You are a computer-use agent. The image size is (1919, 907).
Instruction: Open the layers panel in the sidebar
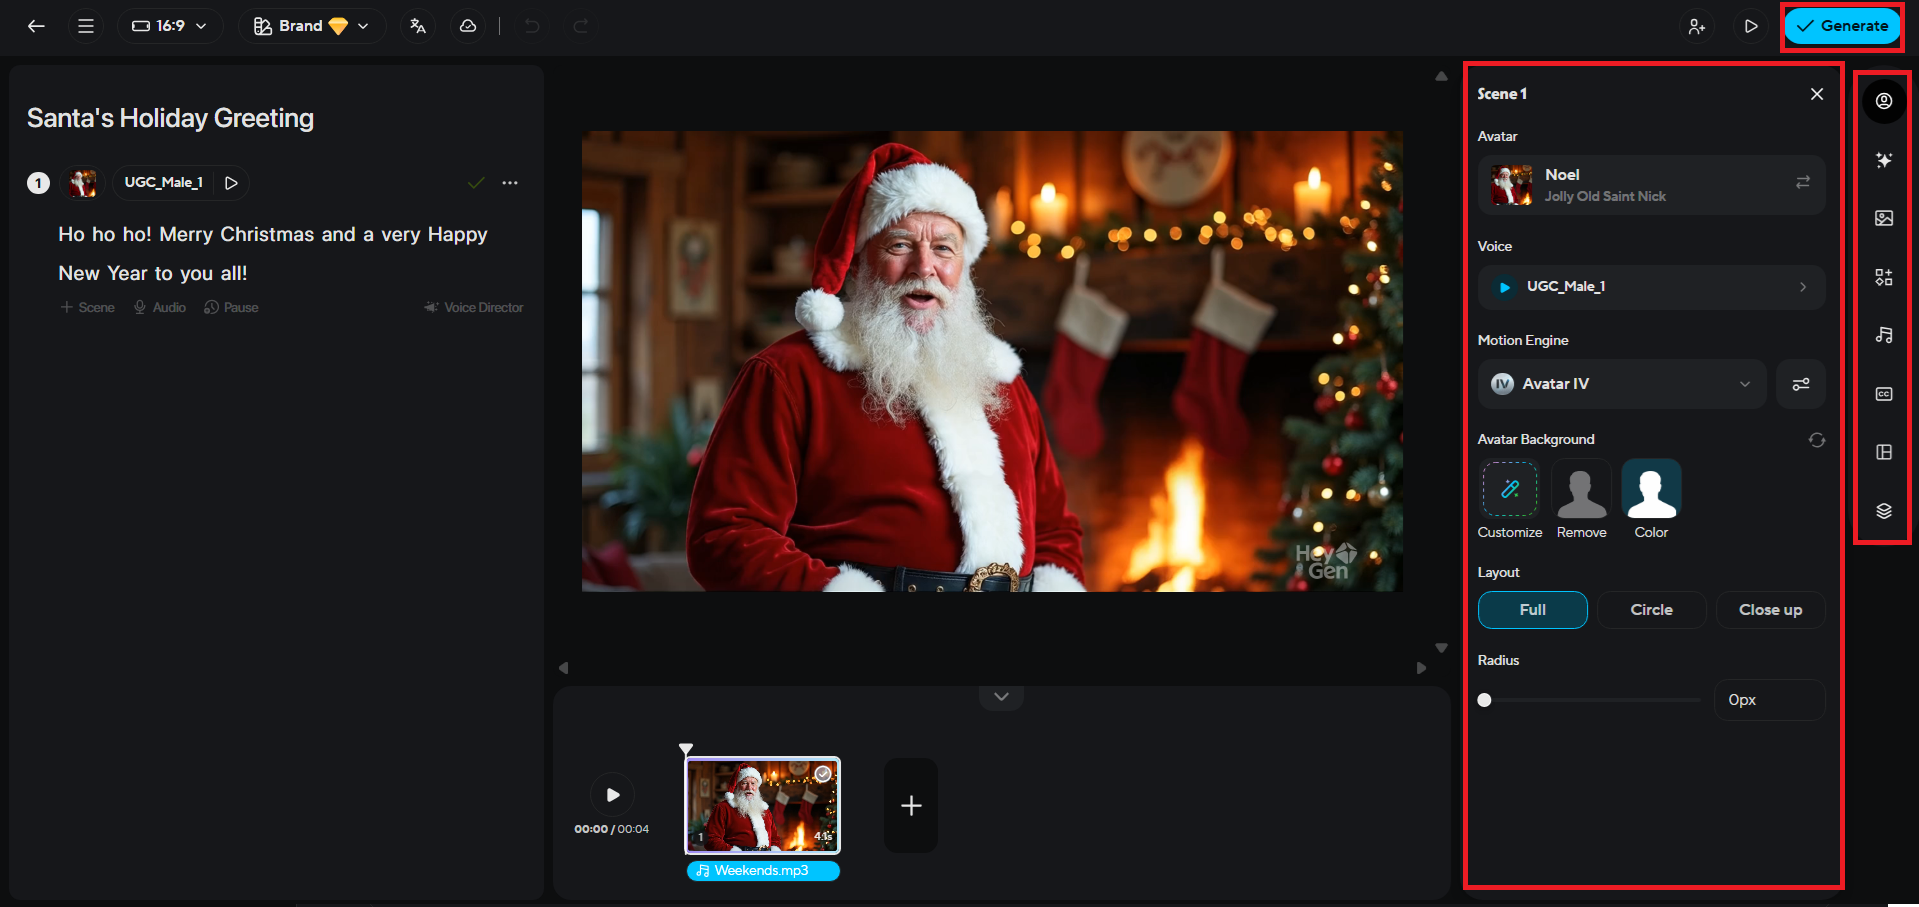(x=1884, y=511)
